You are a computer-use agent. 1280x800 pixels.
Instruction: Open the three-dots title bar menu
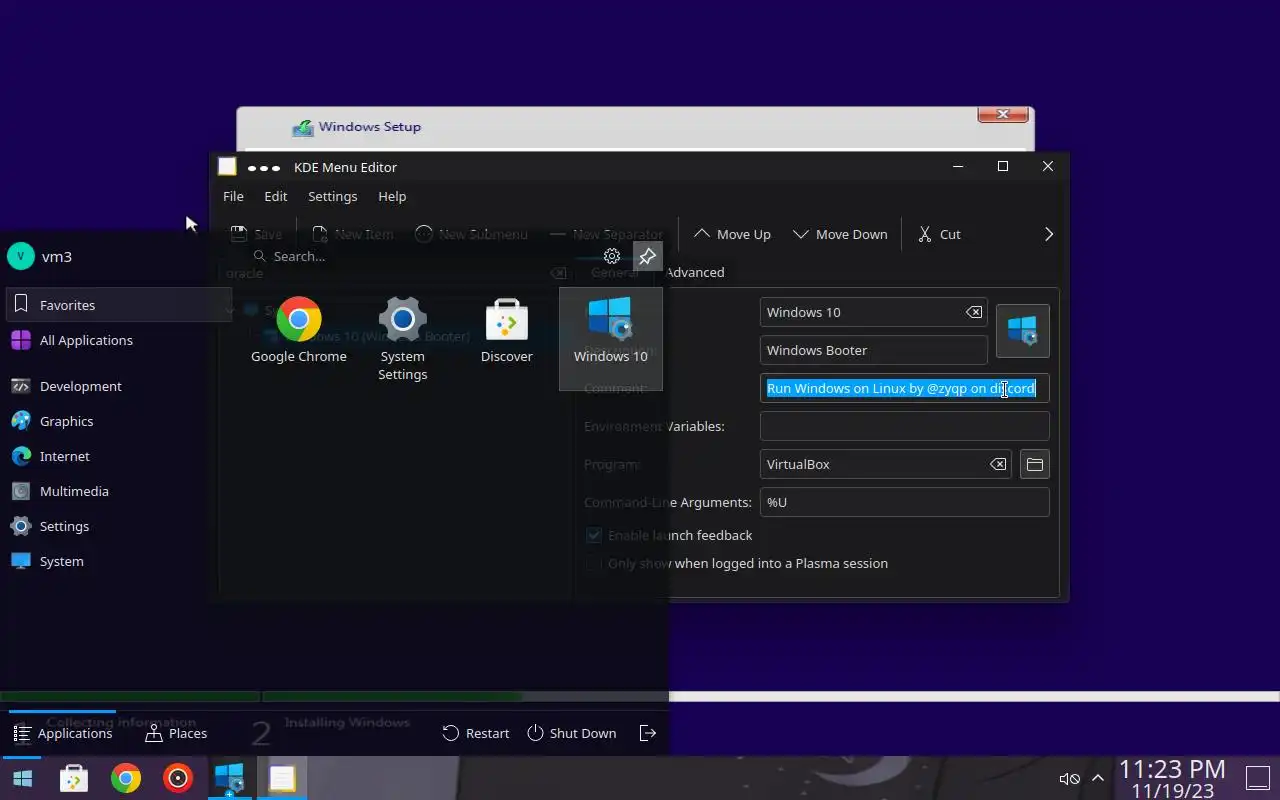pos(265,168)
